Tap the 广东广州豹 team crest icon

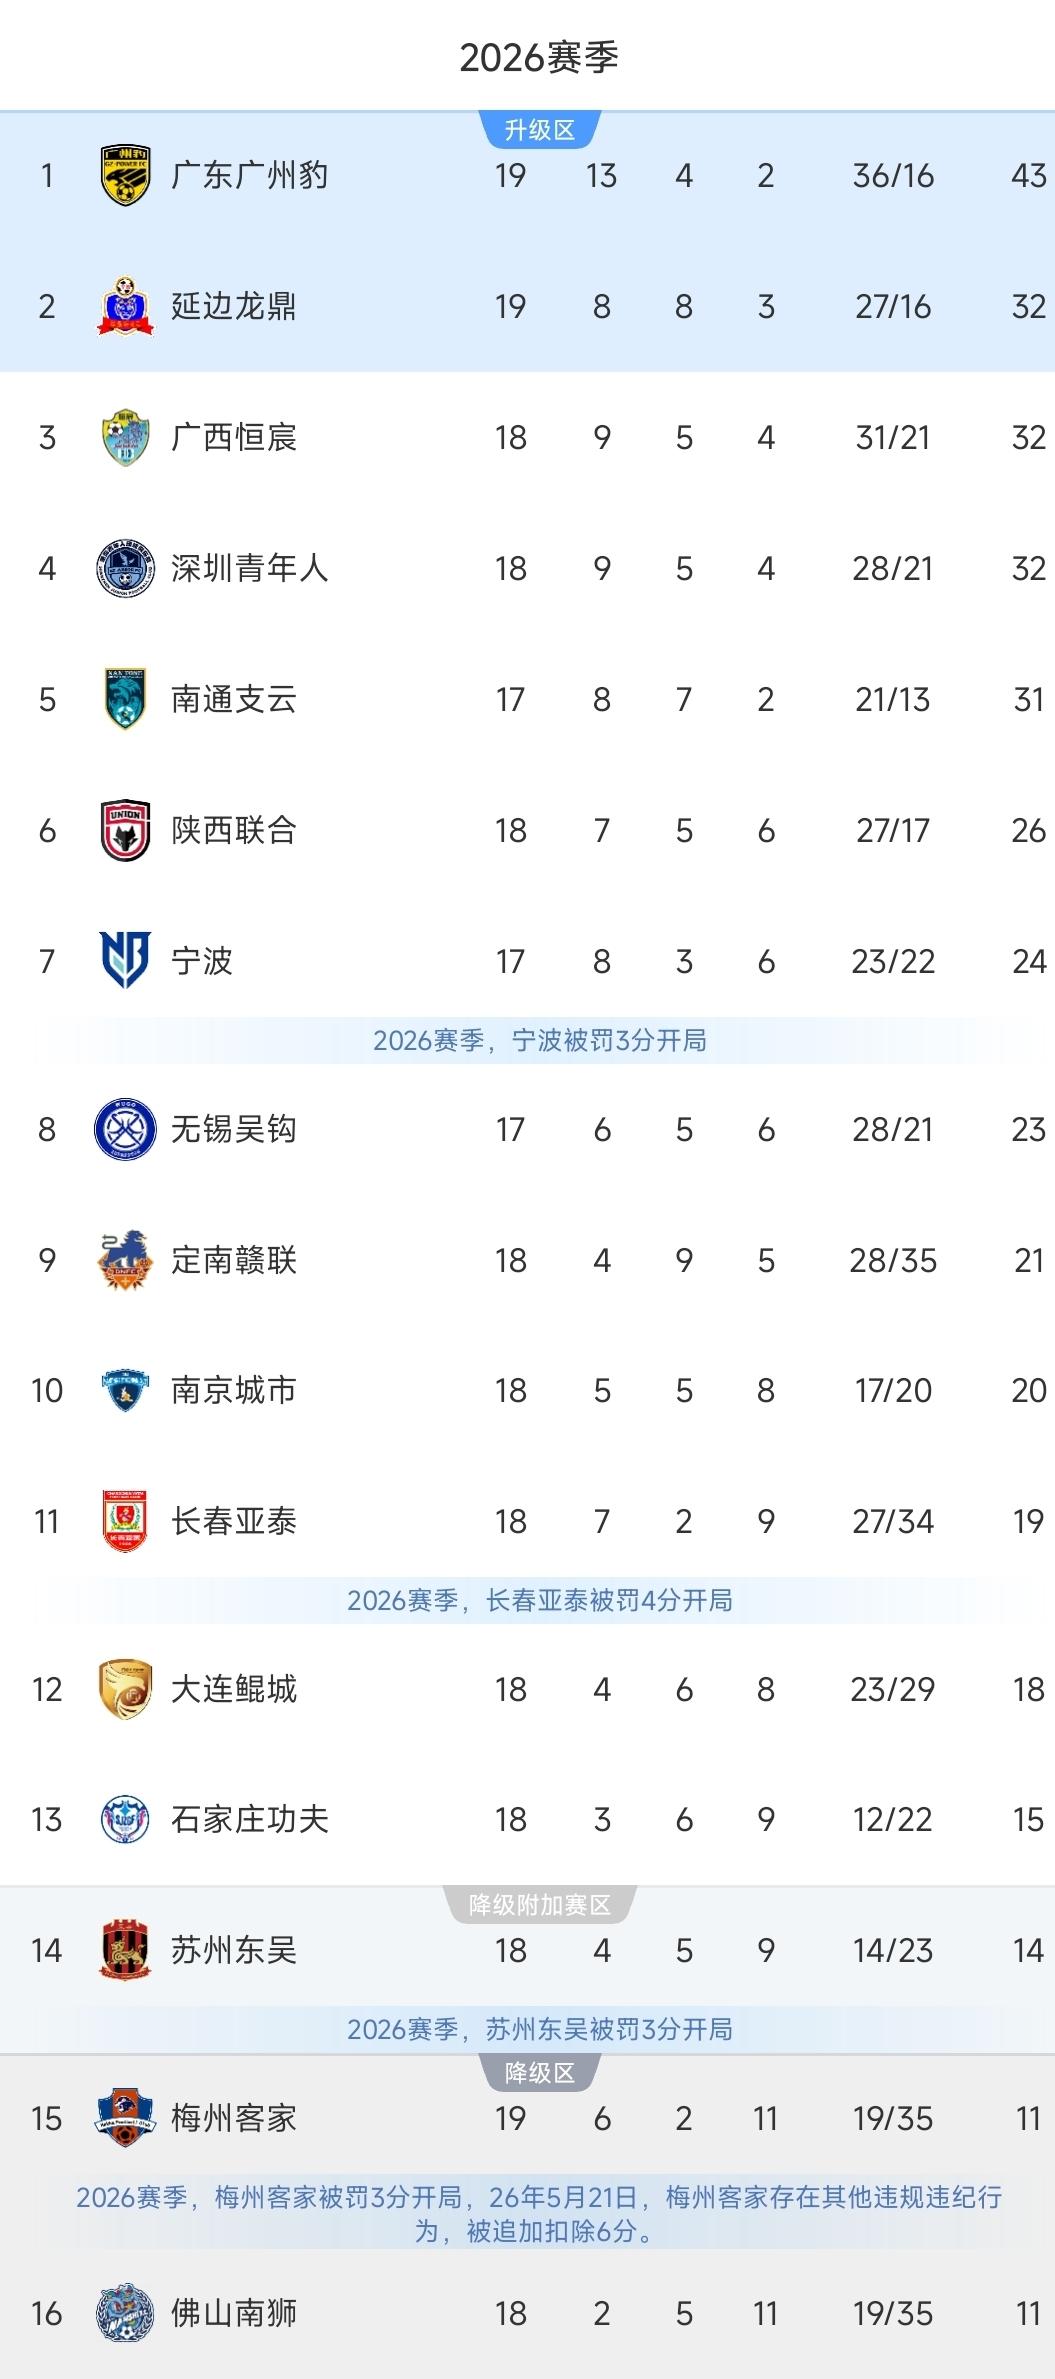[126, 176]
